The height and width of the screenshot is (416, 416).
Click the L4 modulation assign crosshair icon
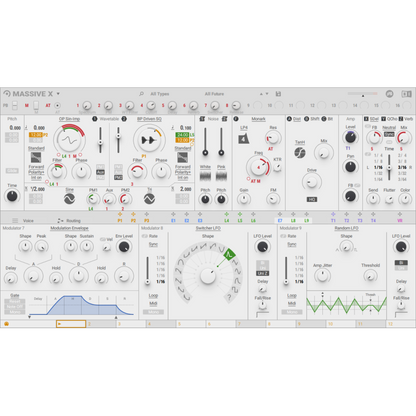click(x=227, y=214)
